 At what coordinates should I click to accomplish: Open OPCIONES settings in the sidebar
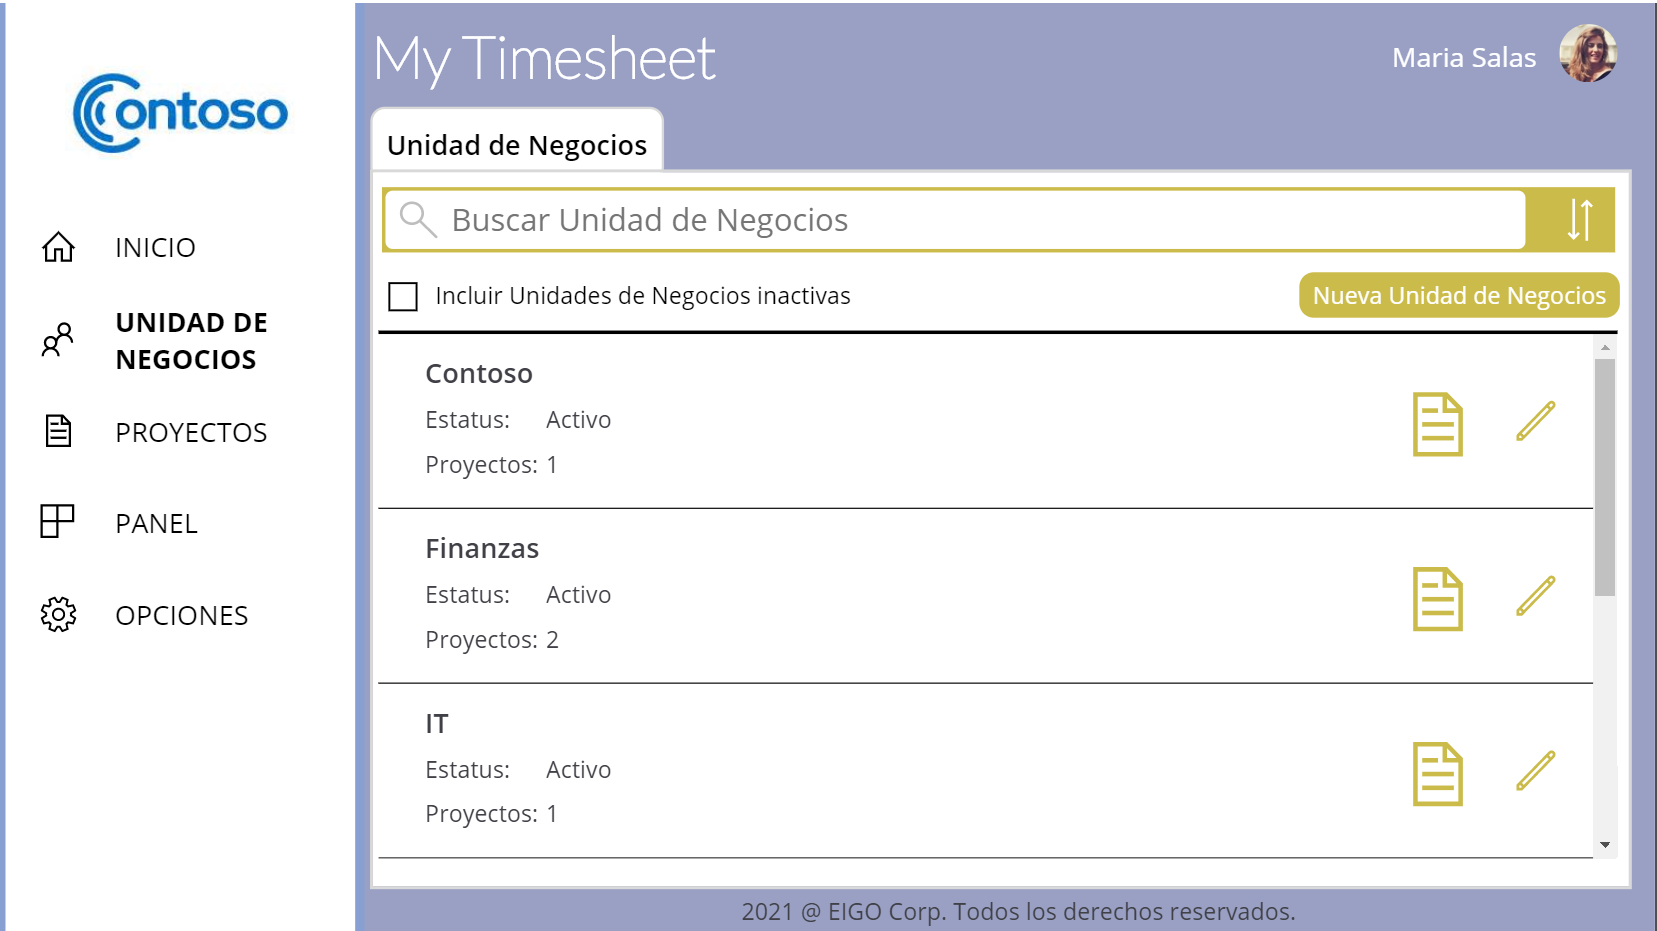[x=181, y=615]
